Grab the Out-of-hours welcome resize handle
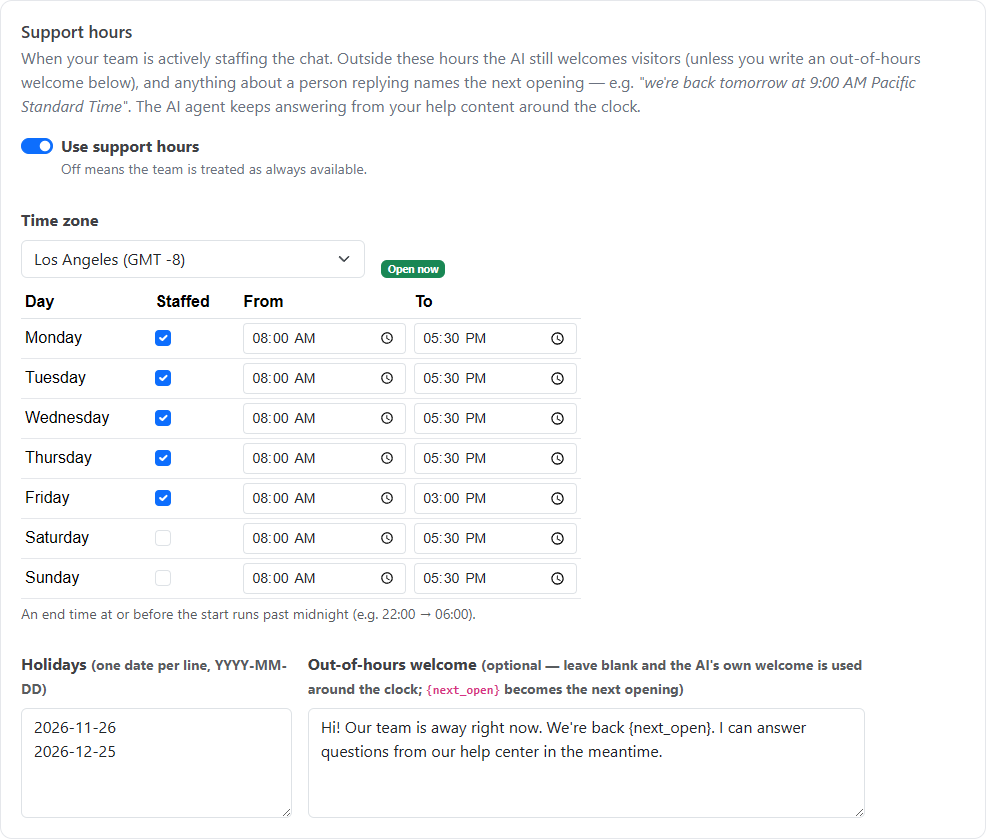This screenshot has height=839, width=986. (x=860, y=813)
